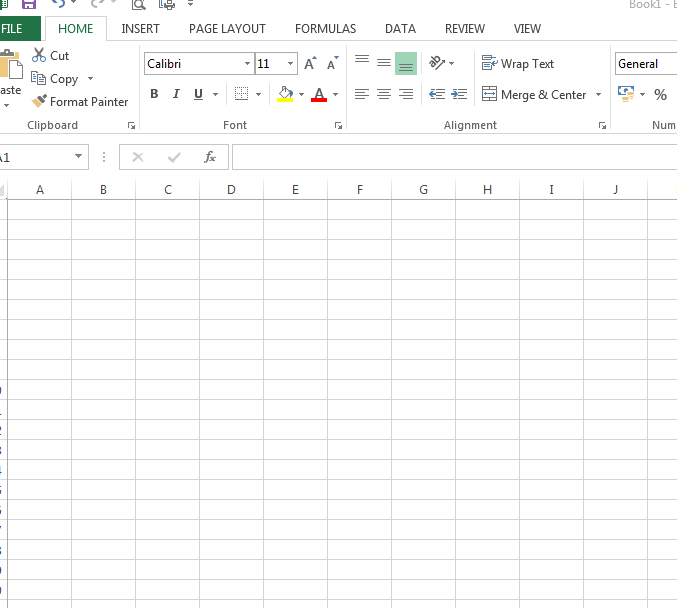
Task: Increase font size with large A
Action: (310, 64)
